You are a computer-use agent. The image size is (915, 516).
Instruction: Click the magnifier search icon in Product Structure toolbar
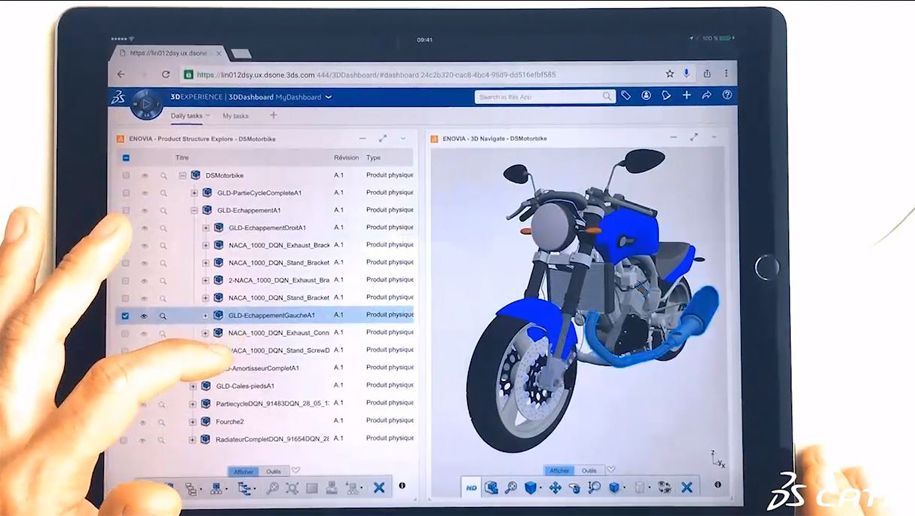click(x=272, y=488)
